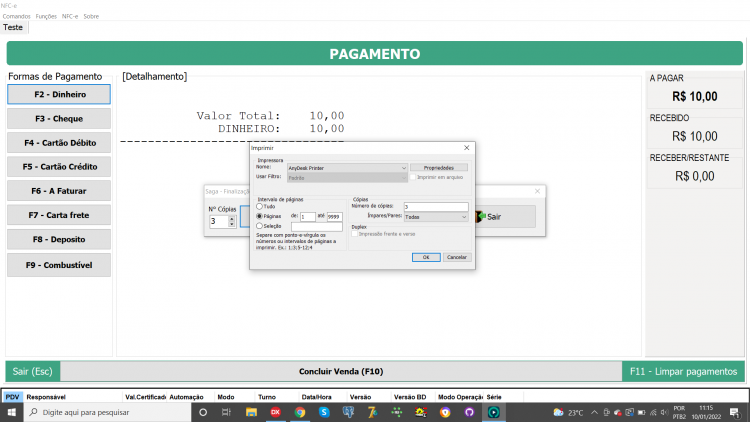750x422 pixels.
Task: Open Google Chrome from the taskbar
Action: [x=300, y=412]
